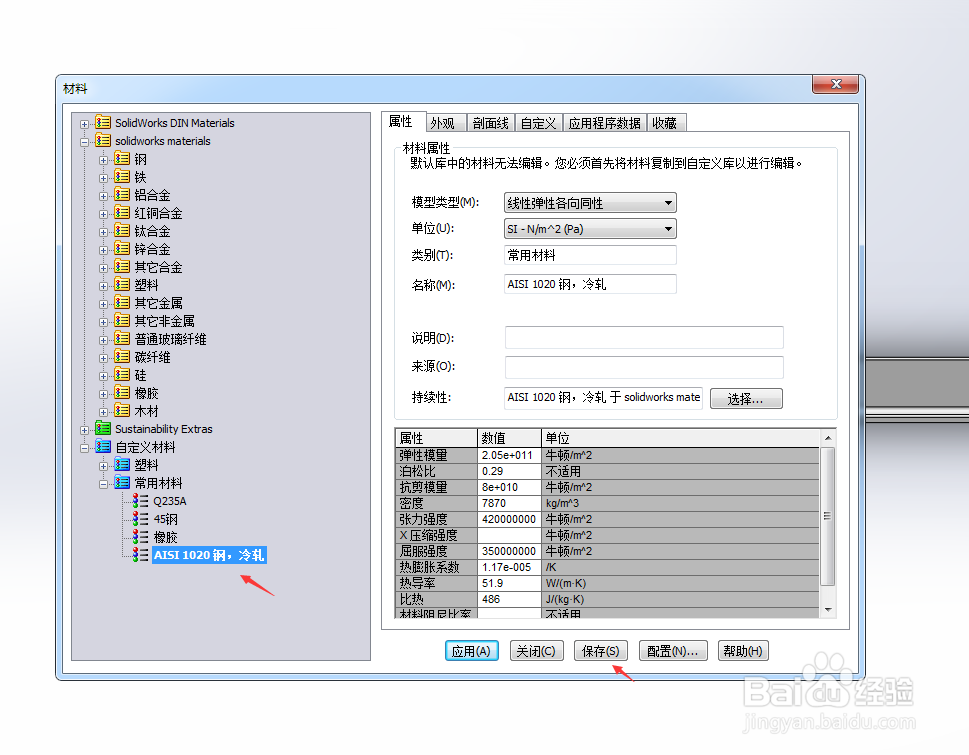Click the 配置(N)... button
Screen dimensions: 969x755
(x=672, y=651)
